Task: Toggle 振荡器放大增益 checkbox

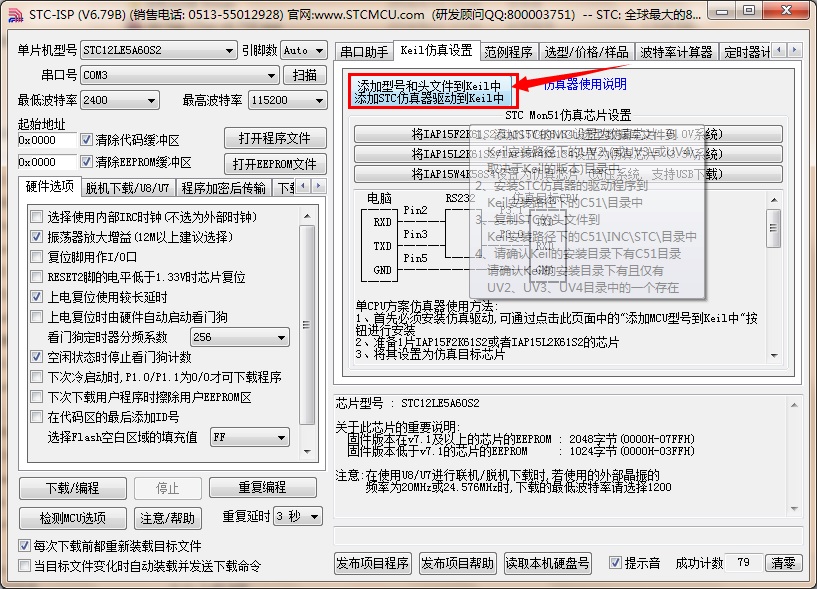Action: pos(36,237)
